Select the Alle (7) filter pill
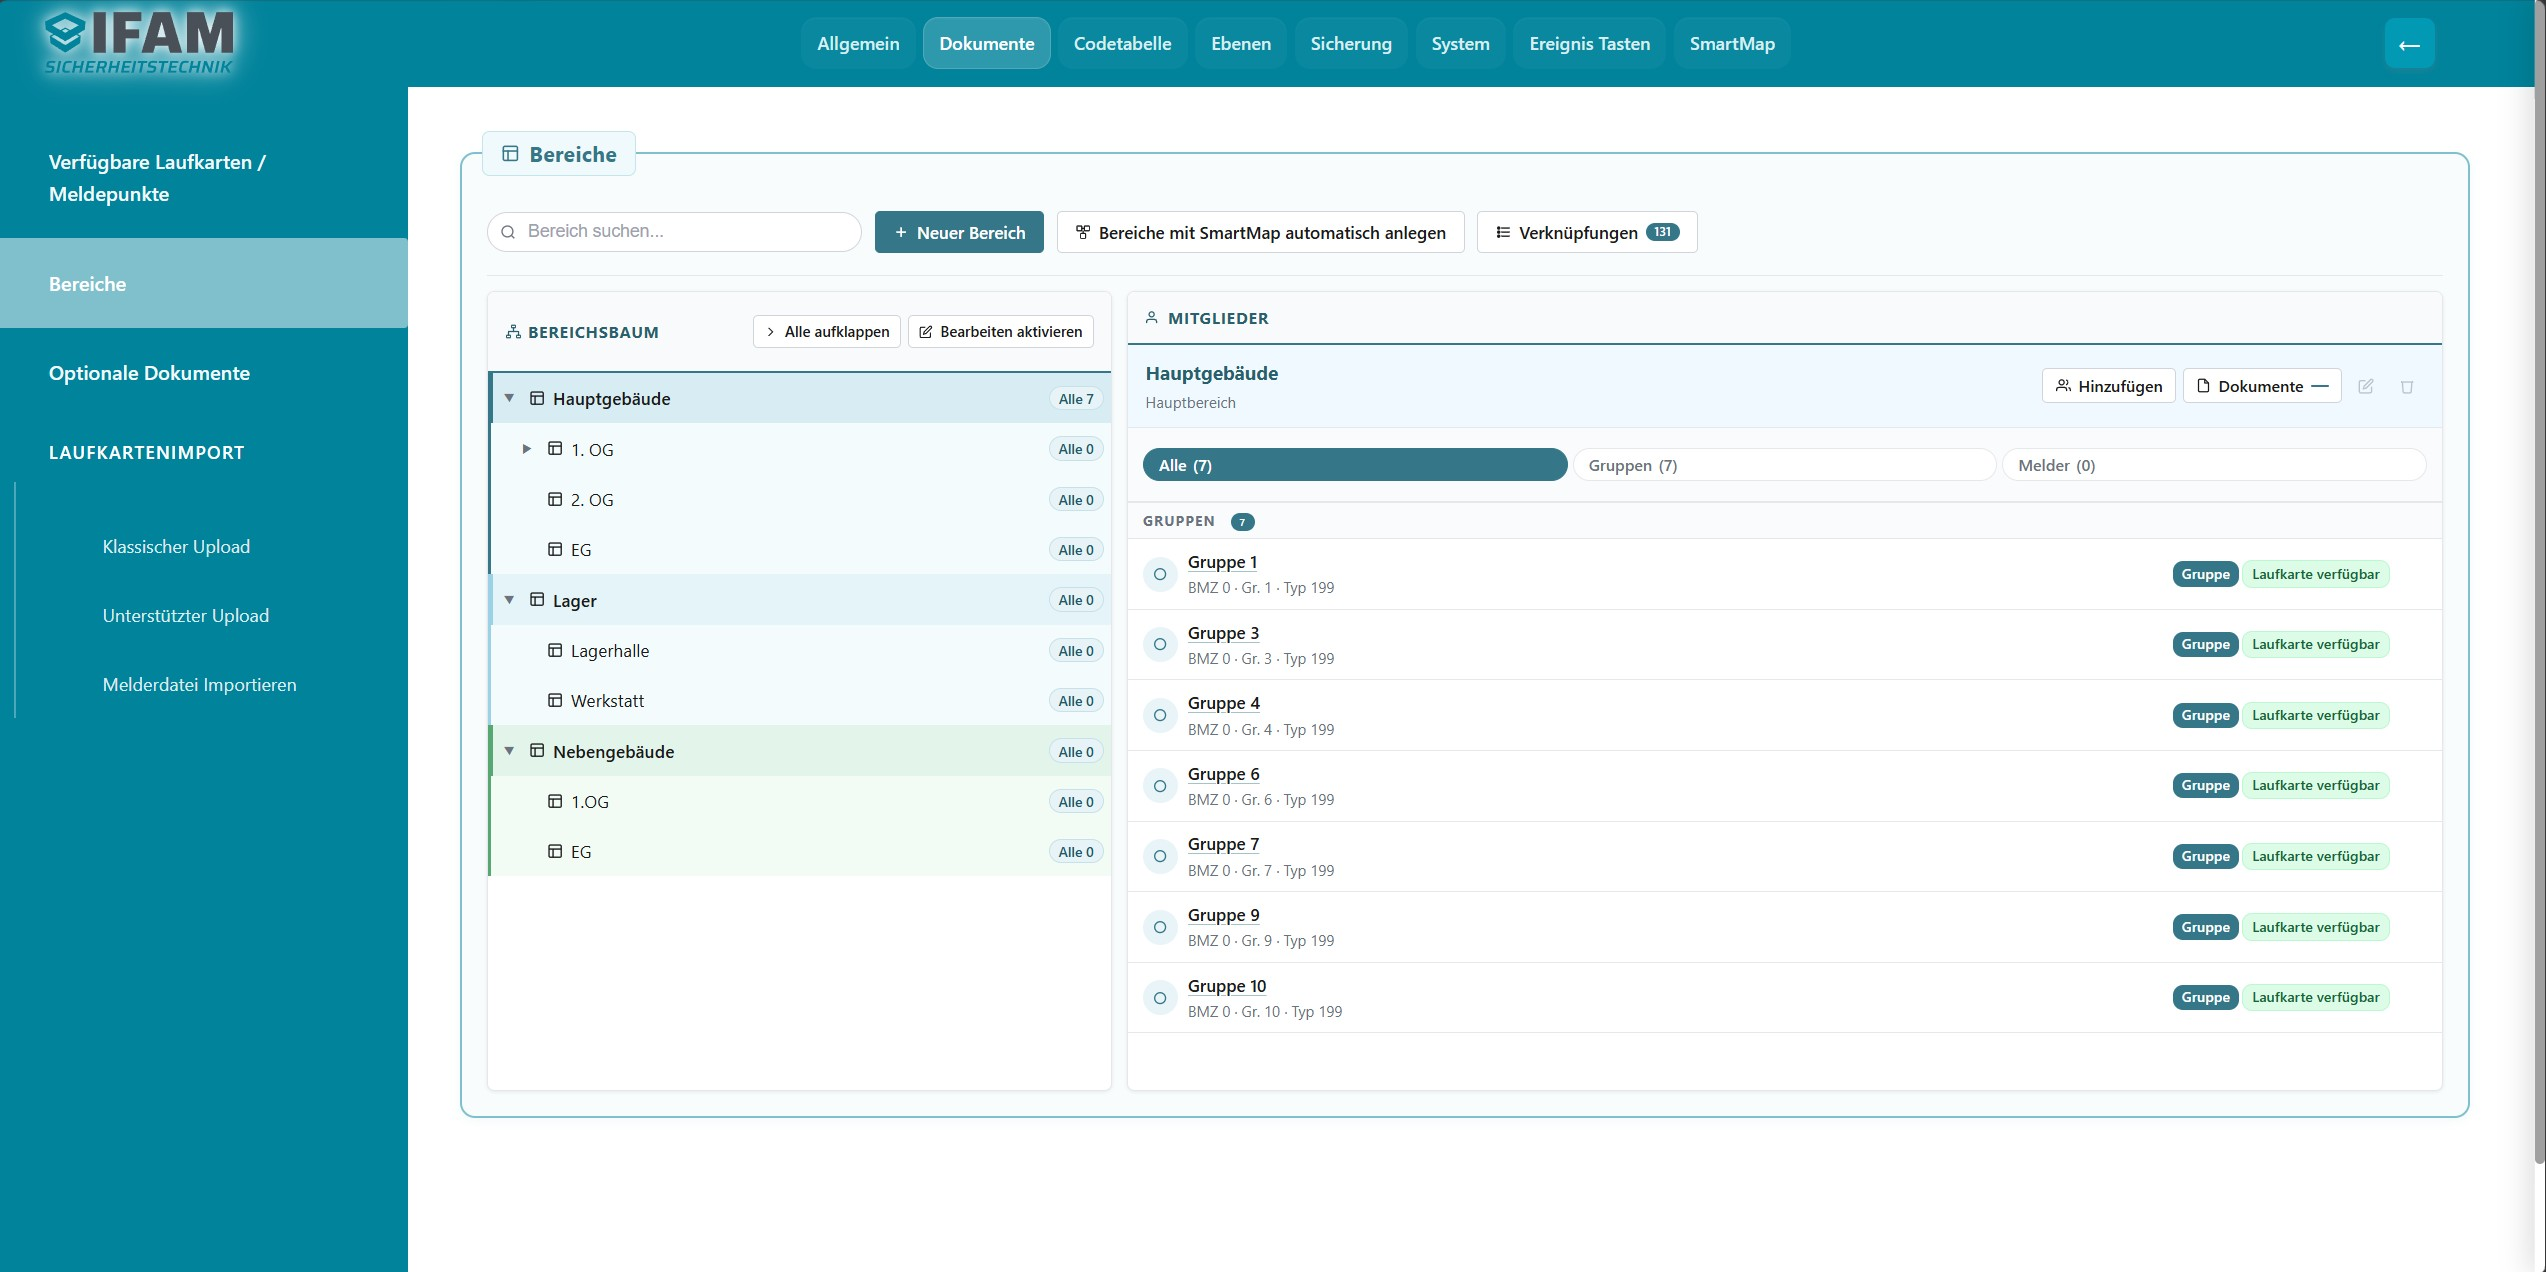 (1355, 465)
